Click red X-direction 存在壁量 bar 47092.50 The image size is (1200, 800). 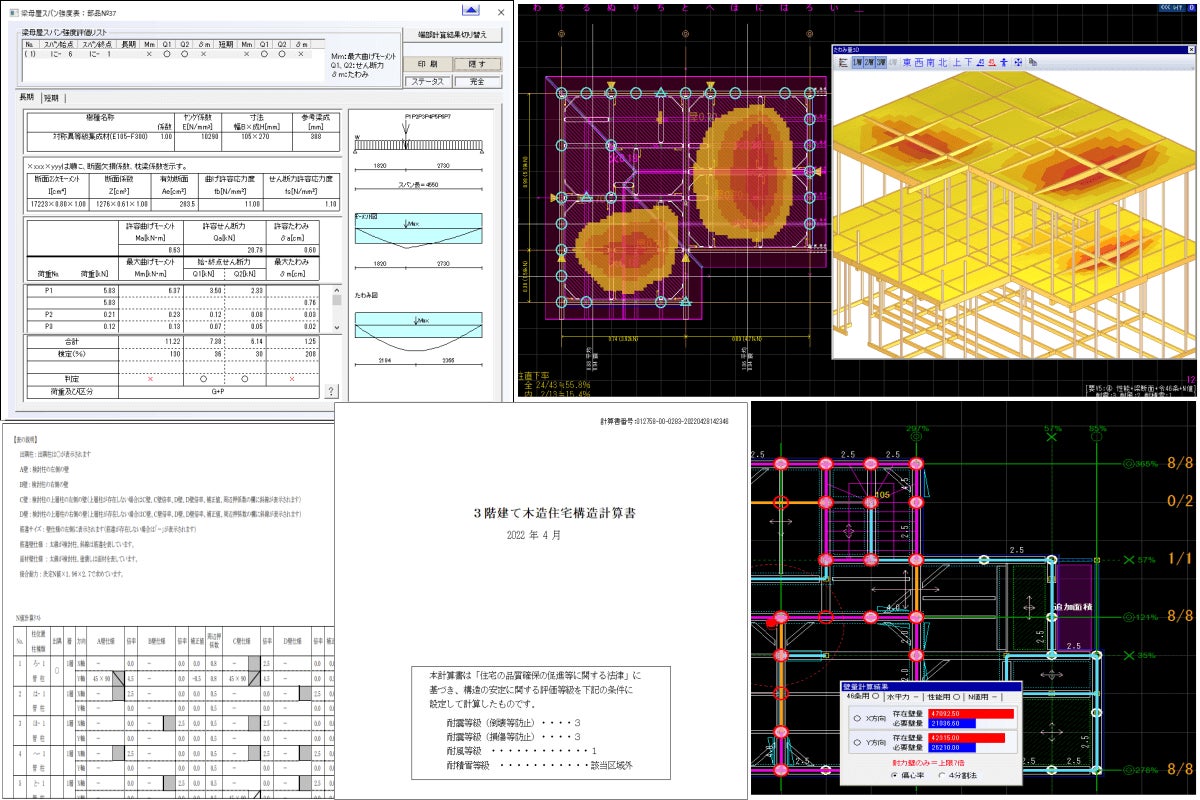pos(971,714)
